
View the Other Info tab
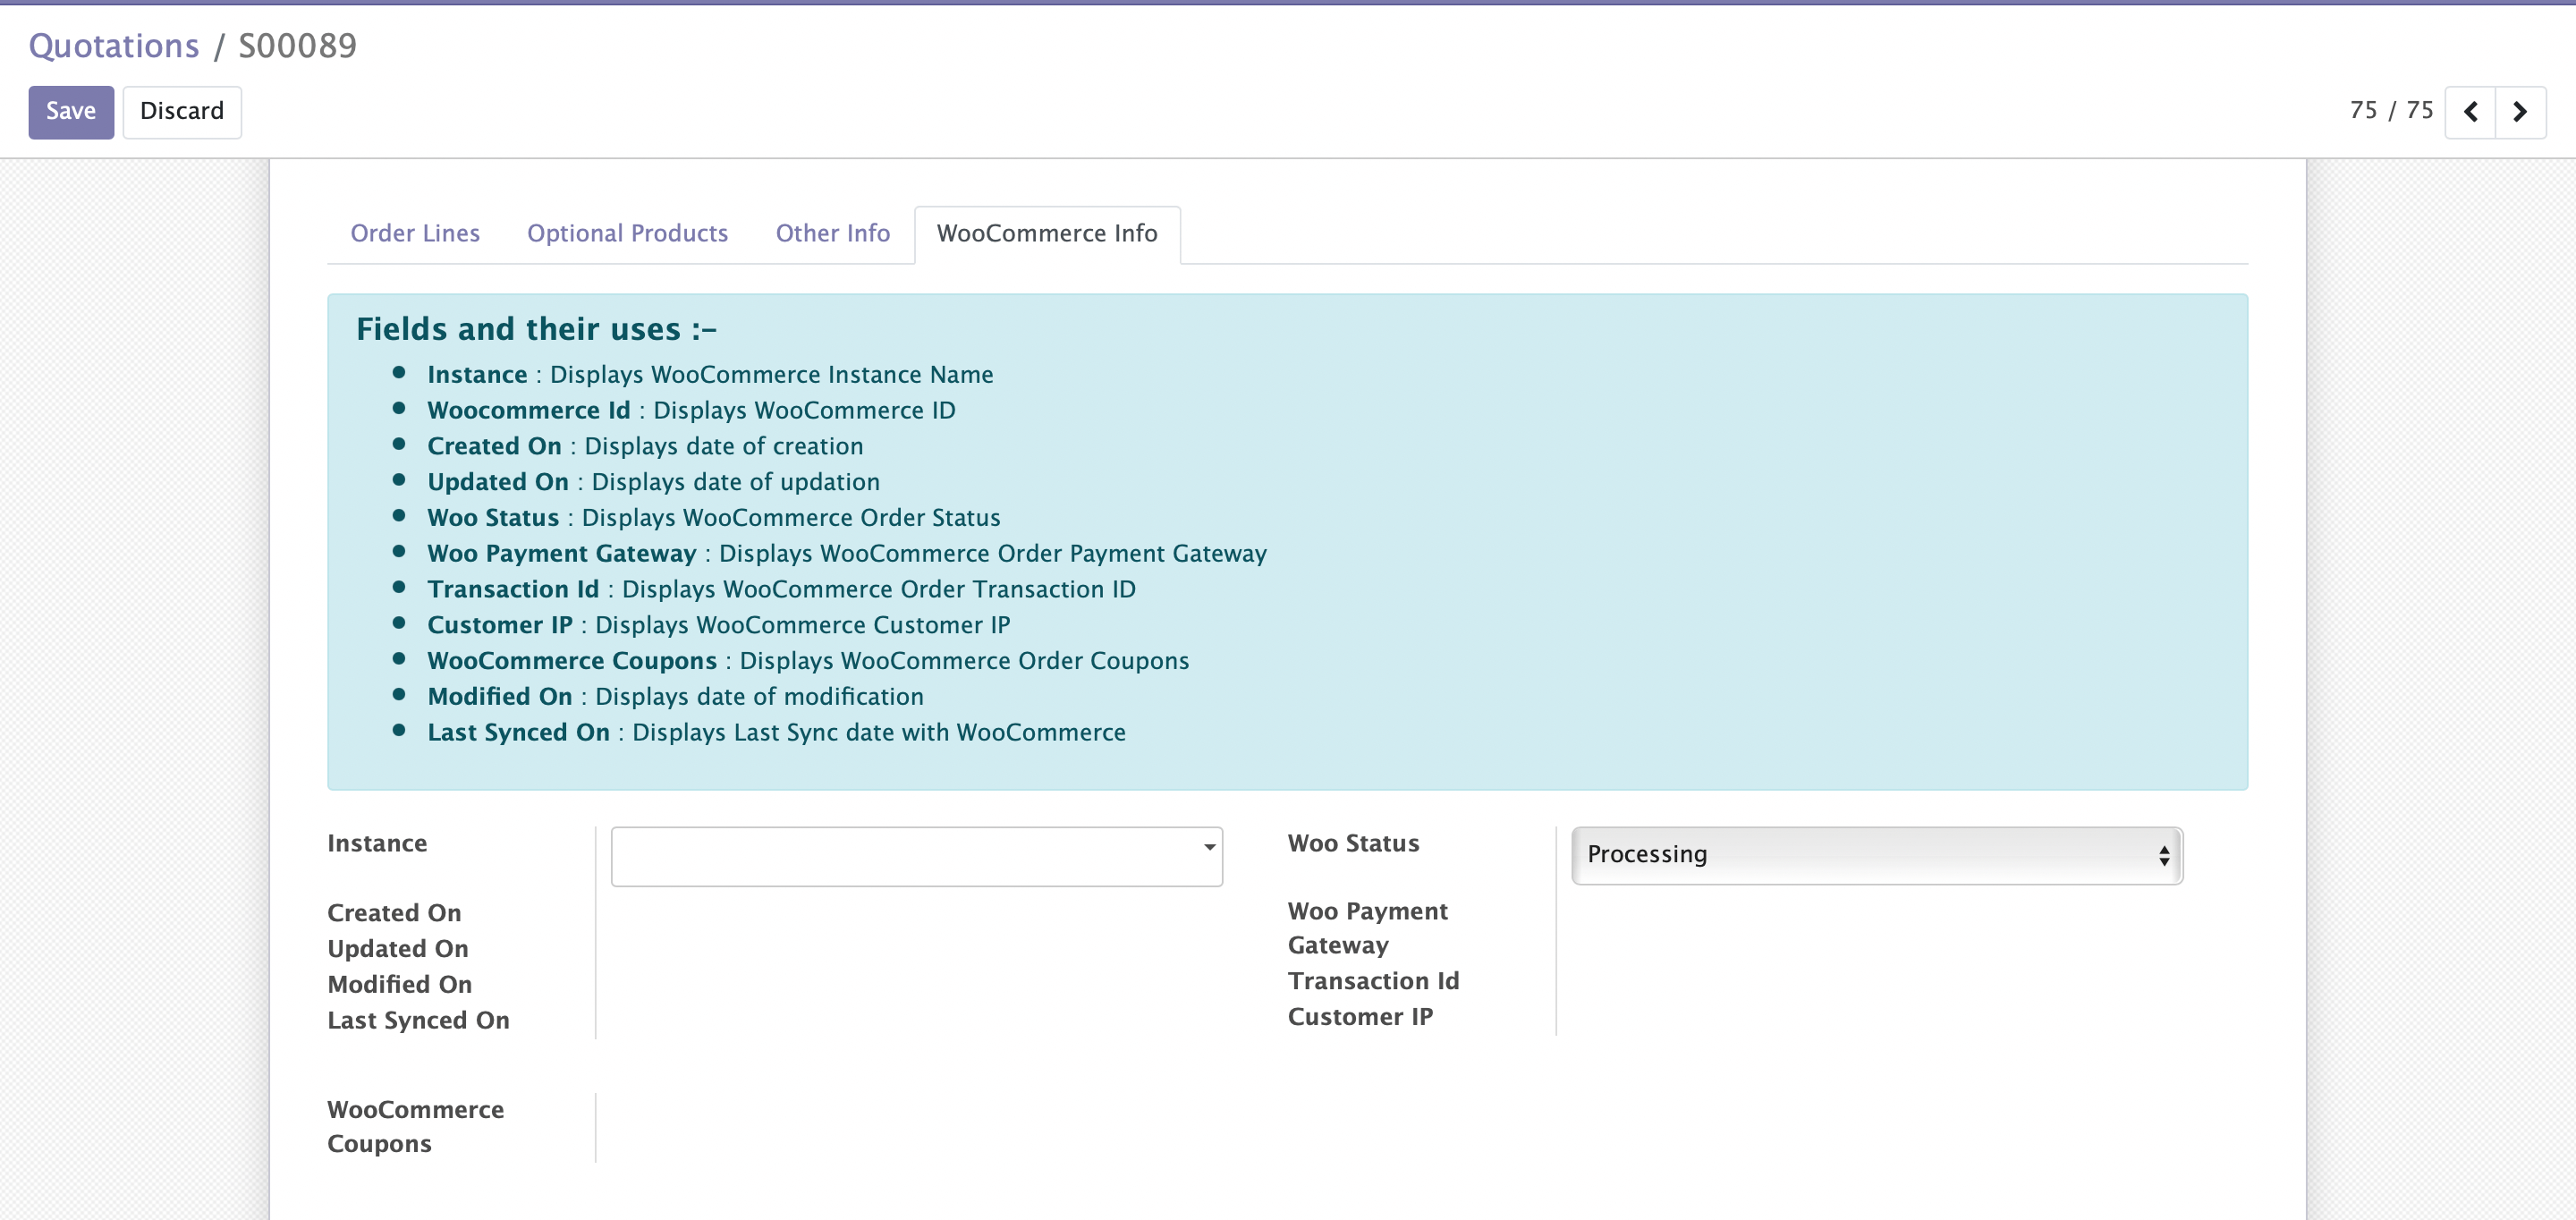832,233
